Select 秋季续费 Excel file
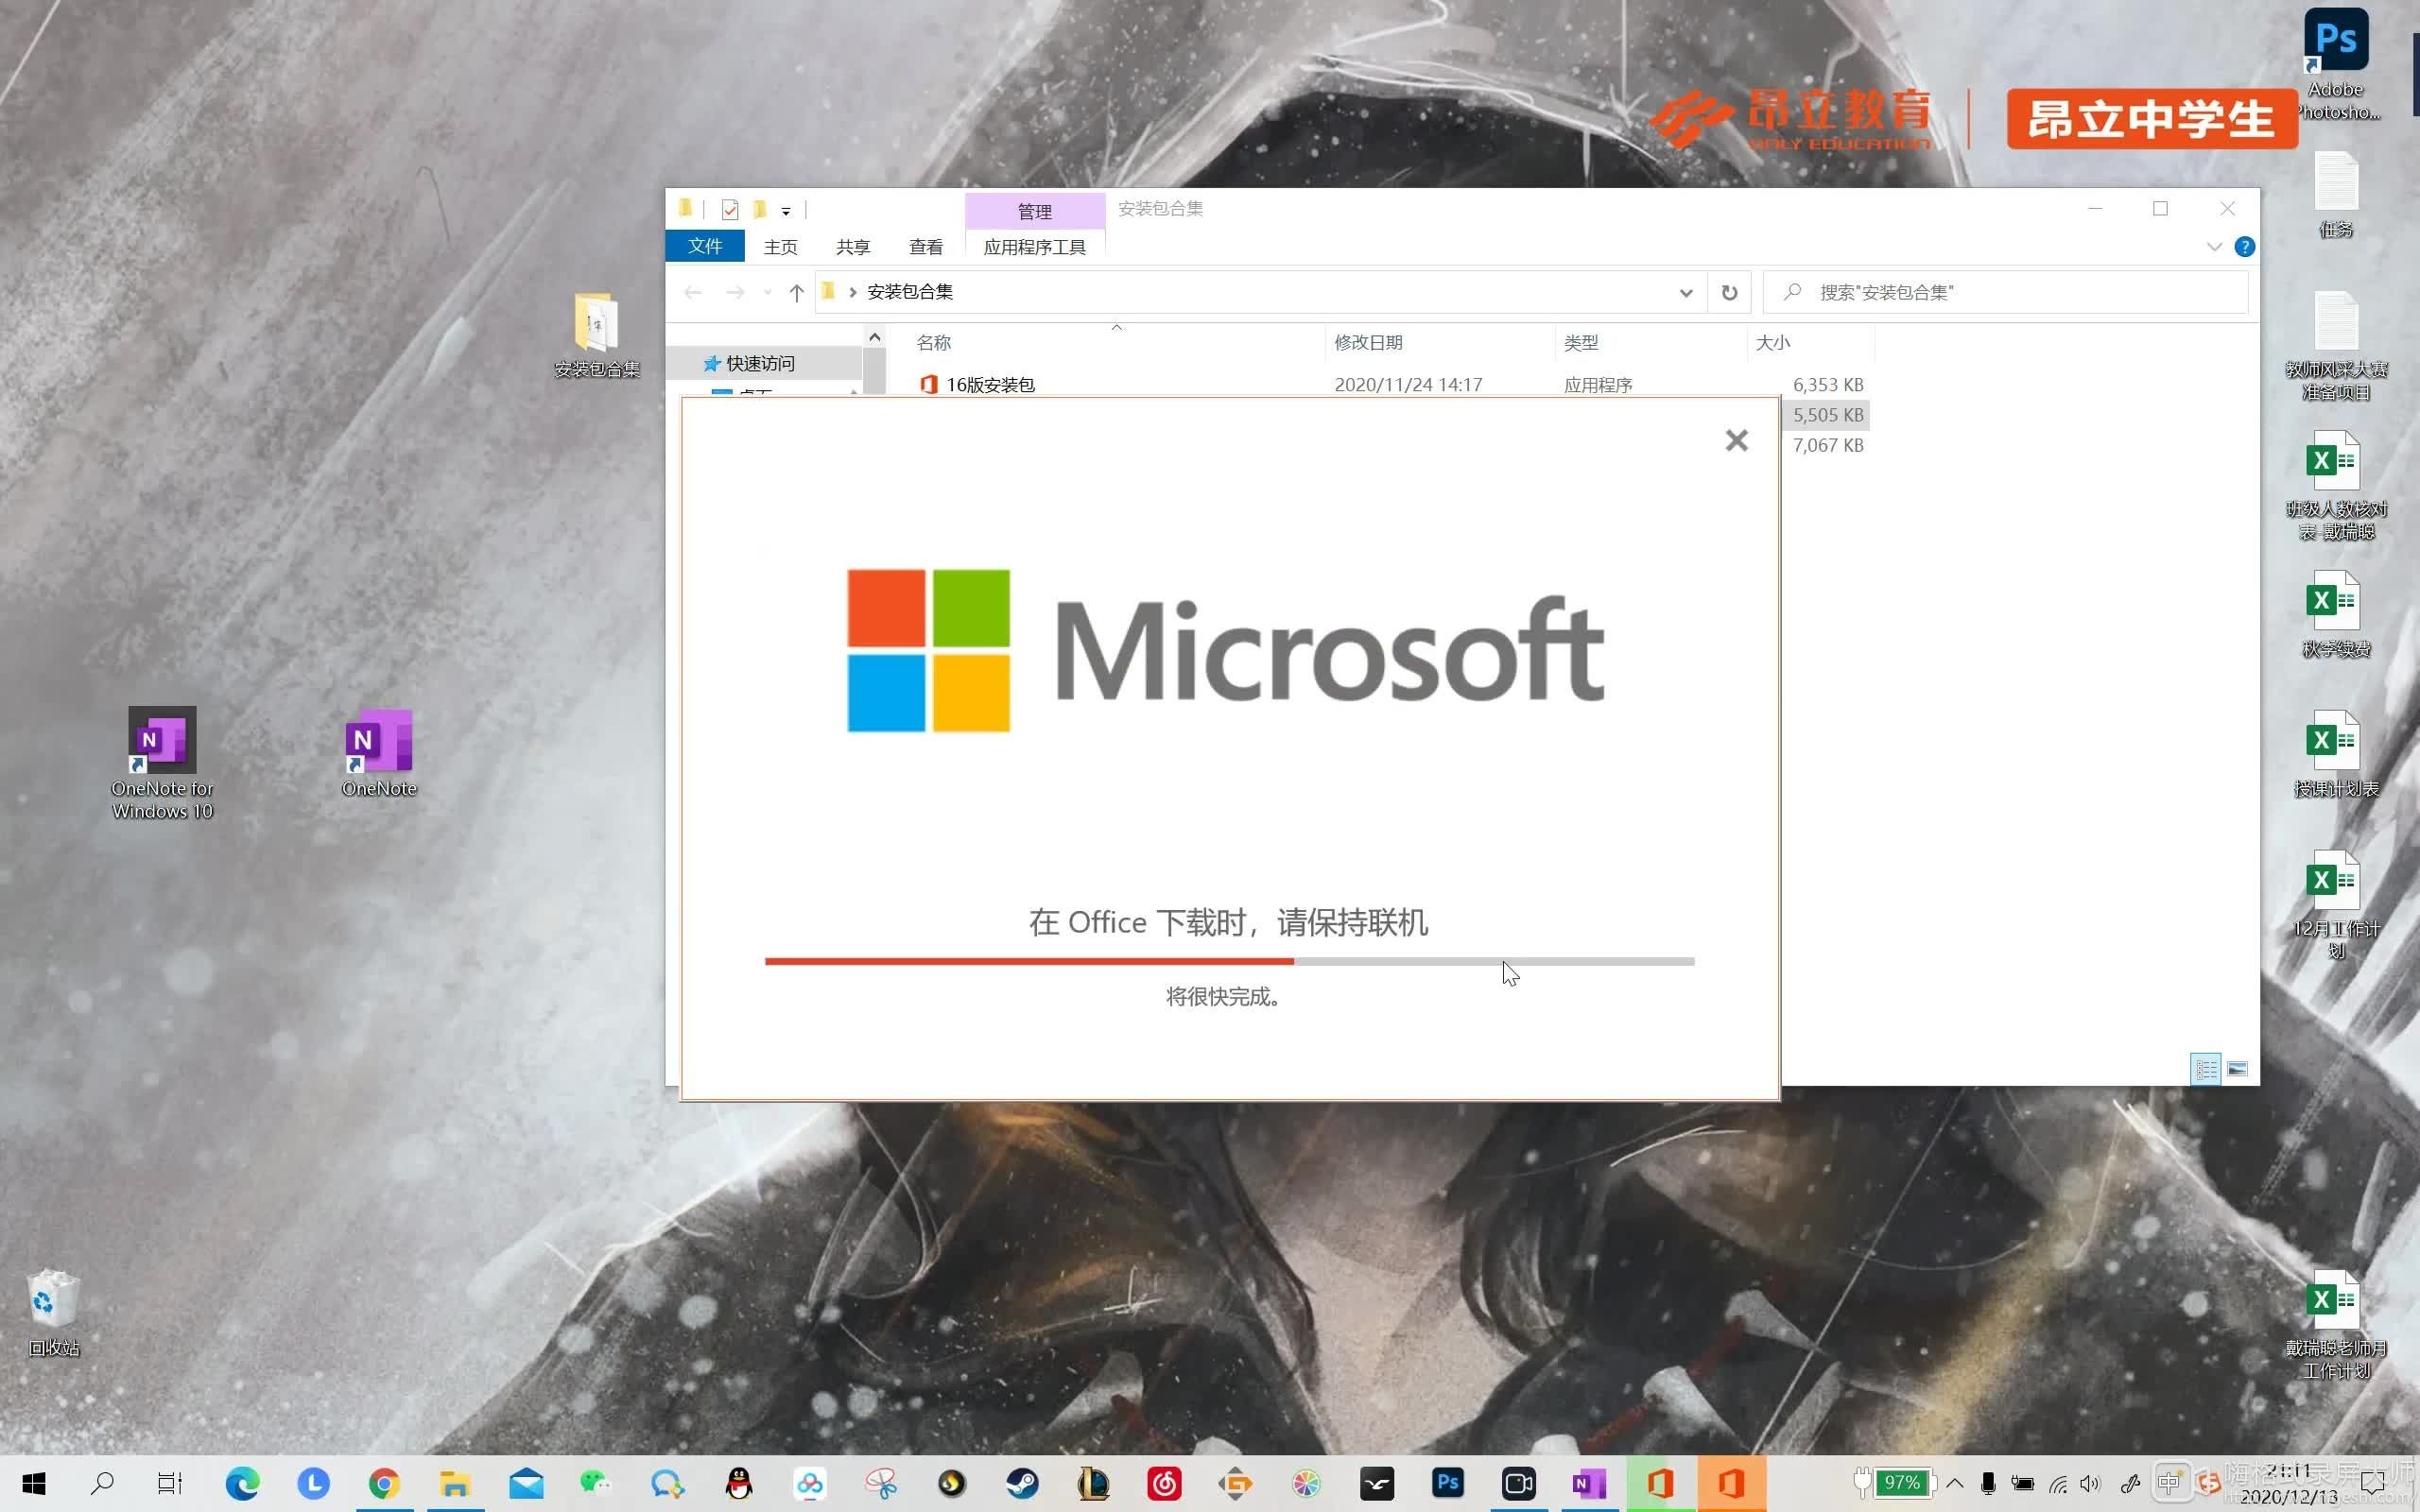2420x1512 pixels. click(2336, 615)
